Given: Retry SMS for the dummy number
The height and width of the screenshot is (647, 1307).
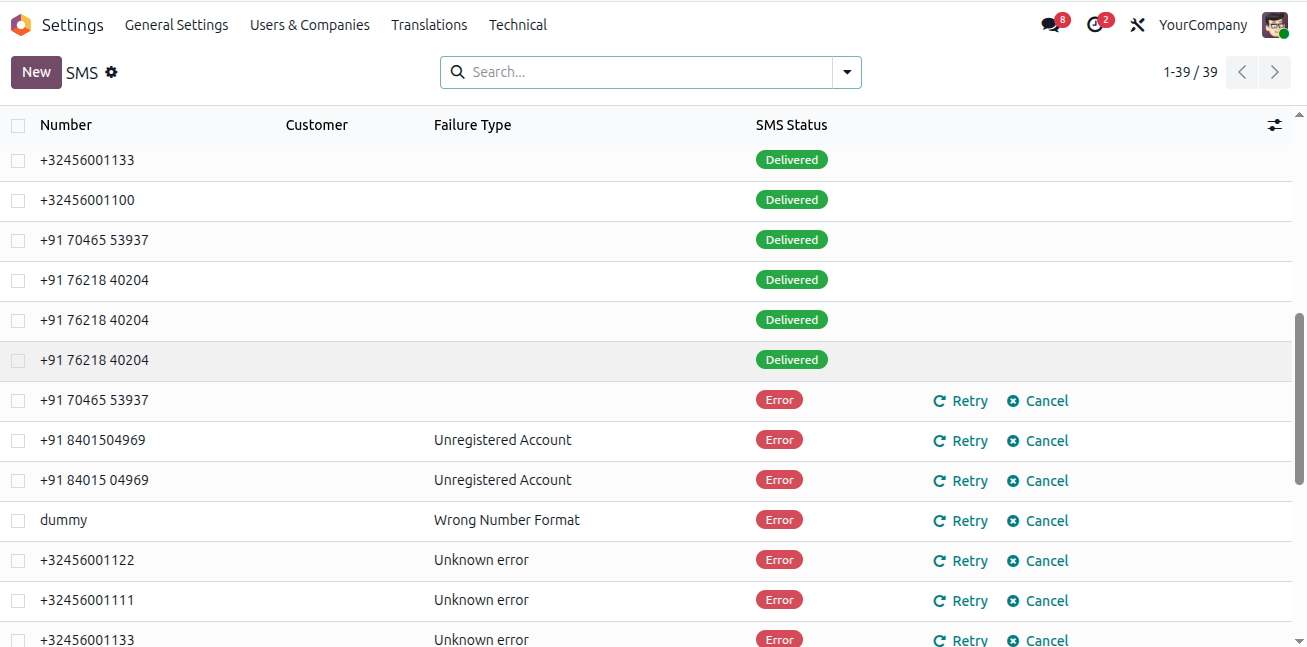Looking at the screenshot, I should coord(960,521).
